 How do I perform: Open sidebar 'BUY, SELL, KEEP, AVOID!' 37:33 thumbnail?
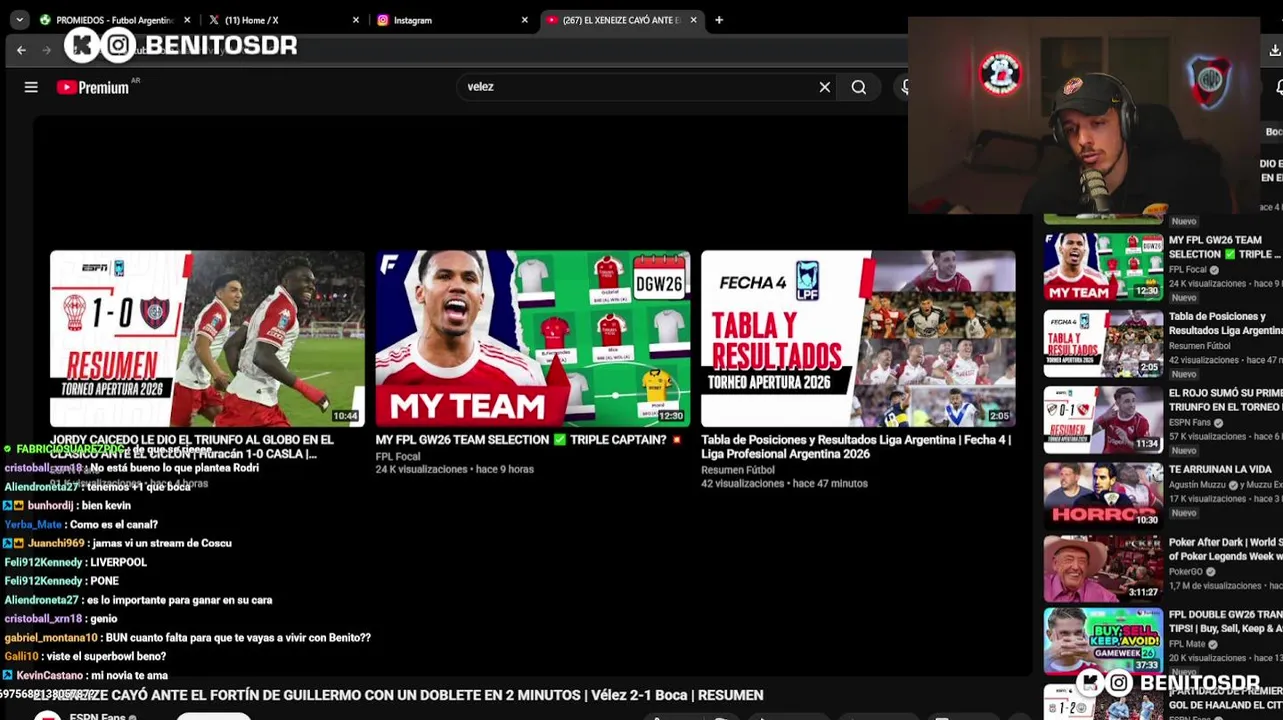[1104, 642]
